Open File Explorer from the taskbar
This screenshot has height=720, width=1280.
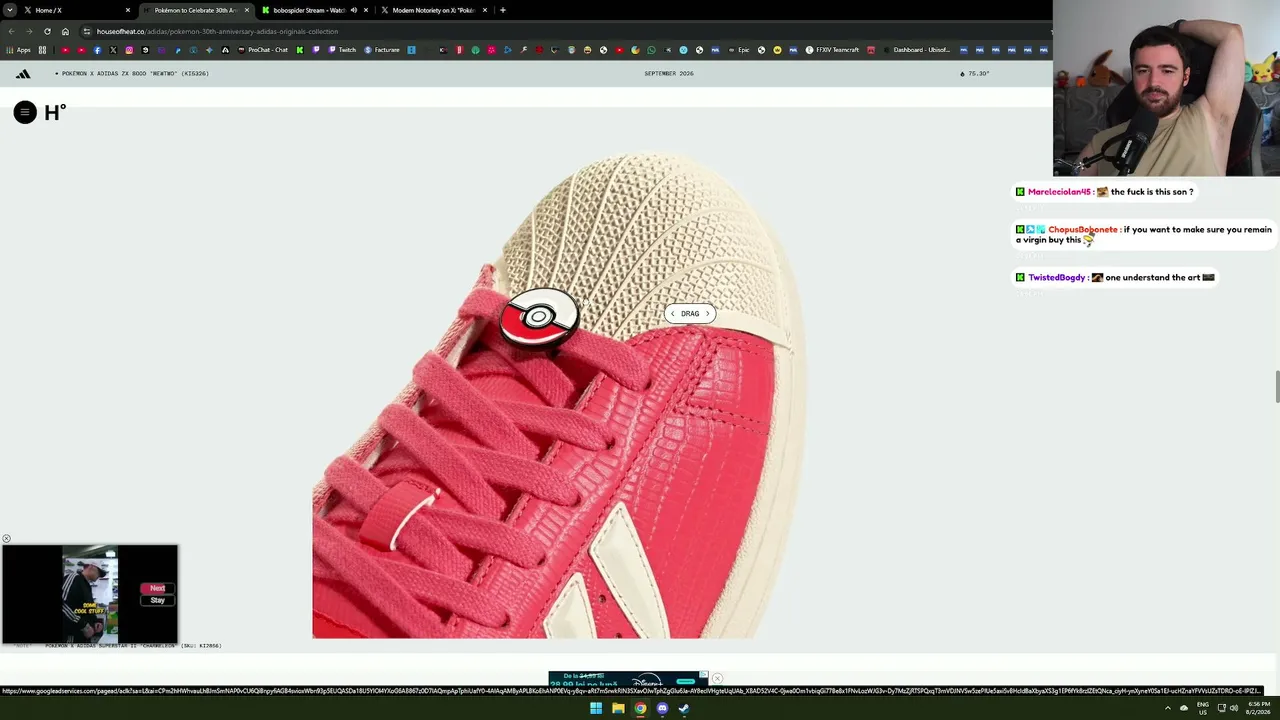(x=618, y=709)
